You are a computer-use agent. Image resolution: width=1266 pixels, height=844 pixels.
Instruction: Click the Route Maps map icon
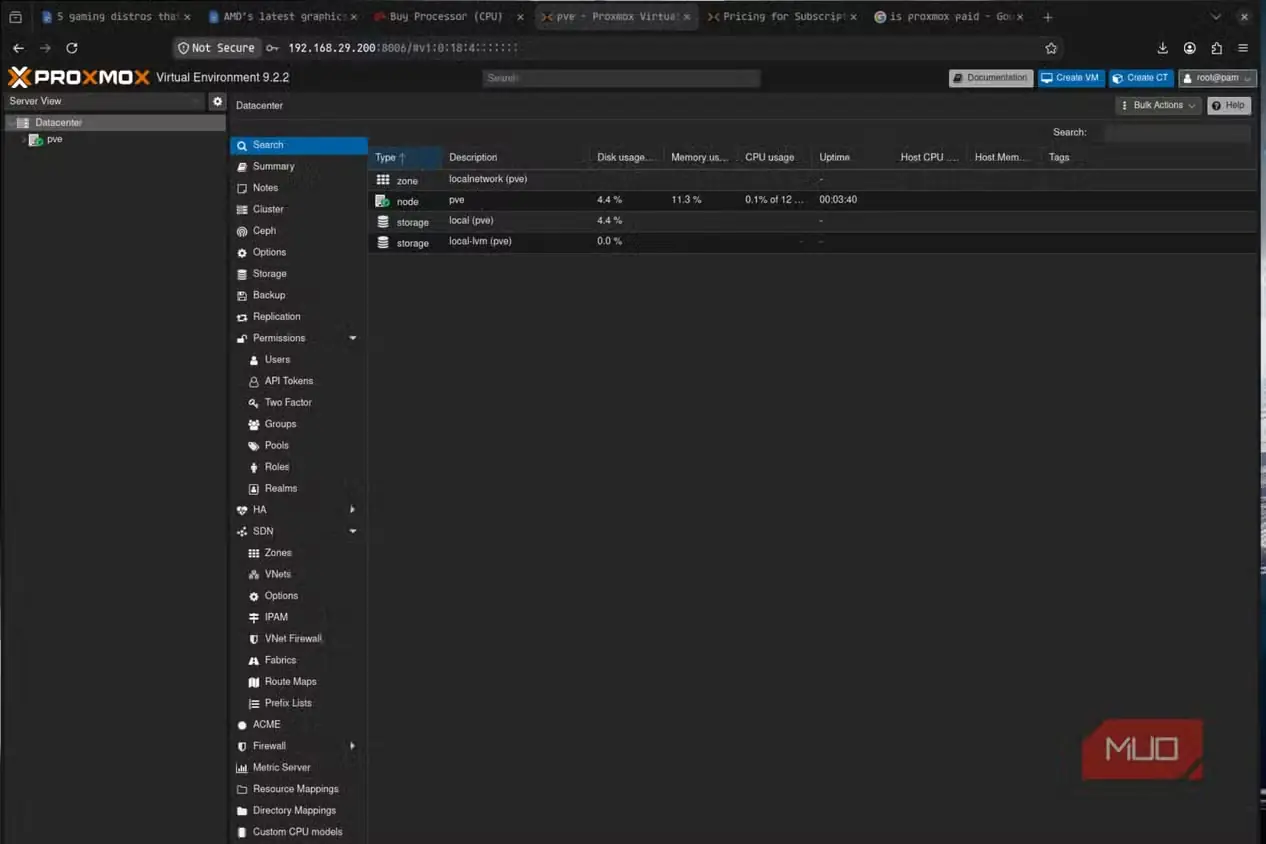254,682
